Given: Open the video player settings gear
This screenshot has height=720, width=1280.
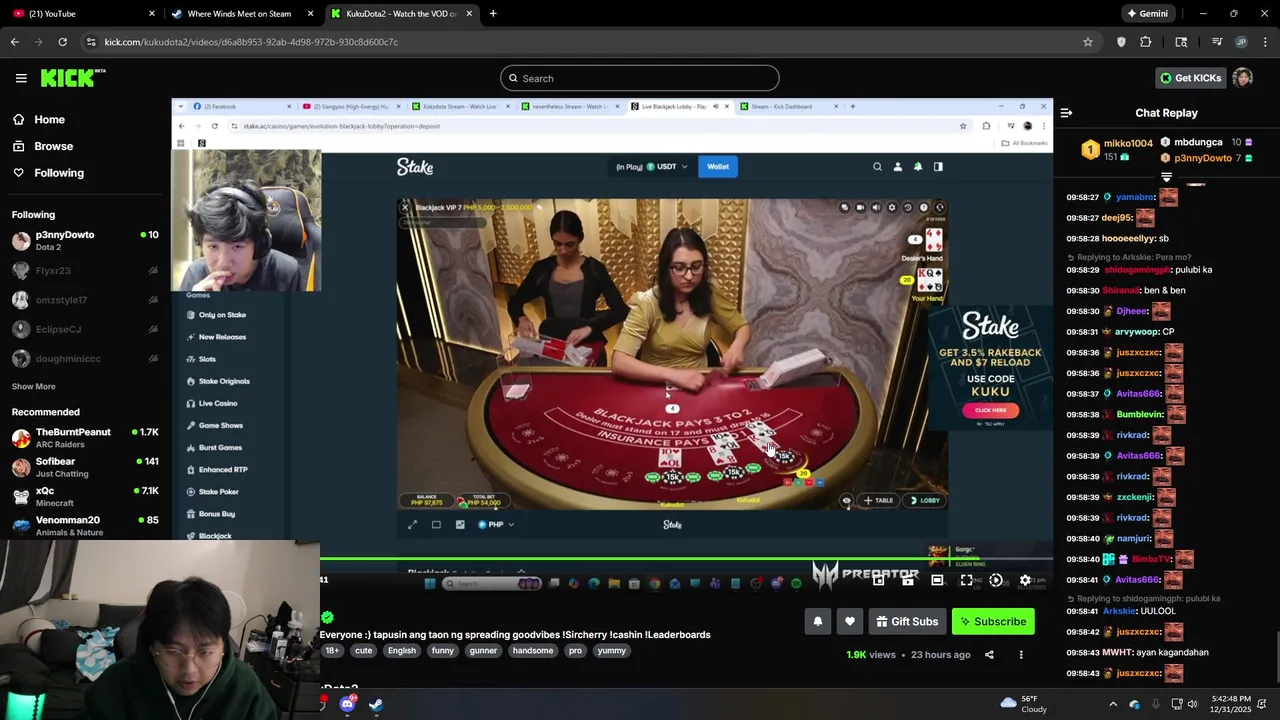Looking at the screenshot, I should click(x=1025, y=580).
